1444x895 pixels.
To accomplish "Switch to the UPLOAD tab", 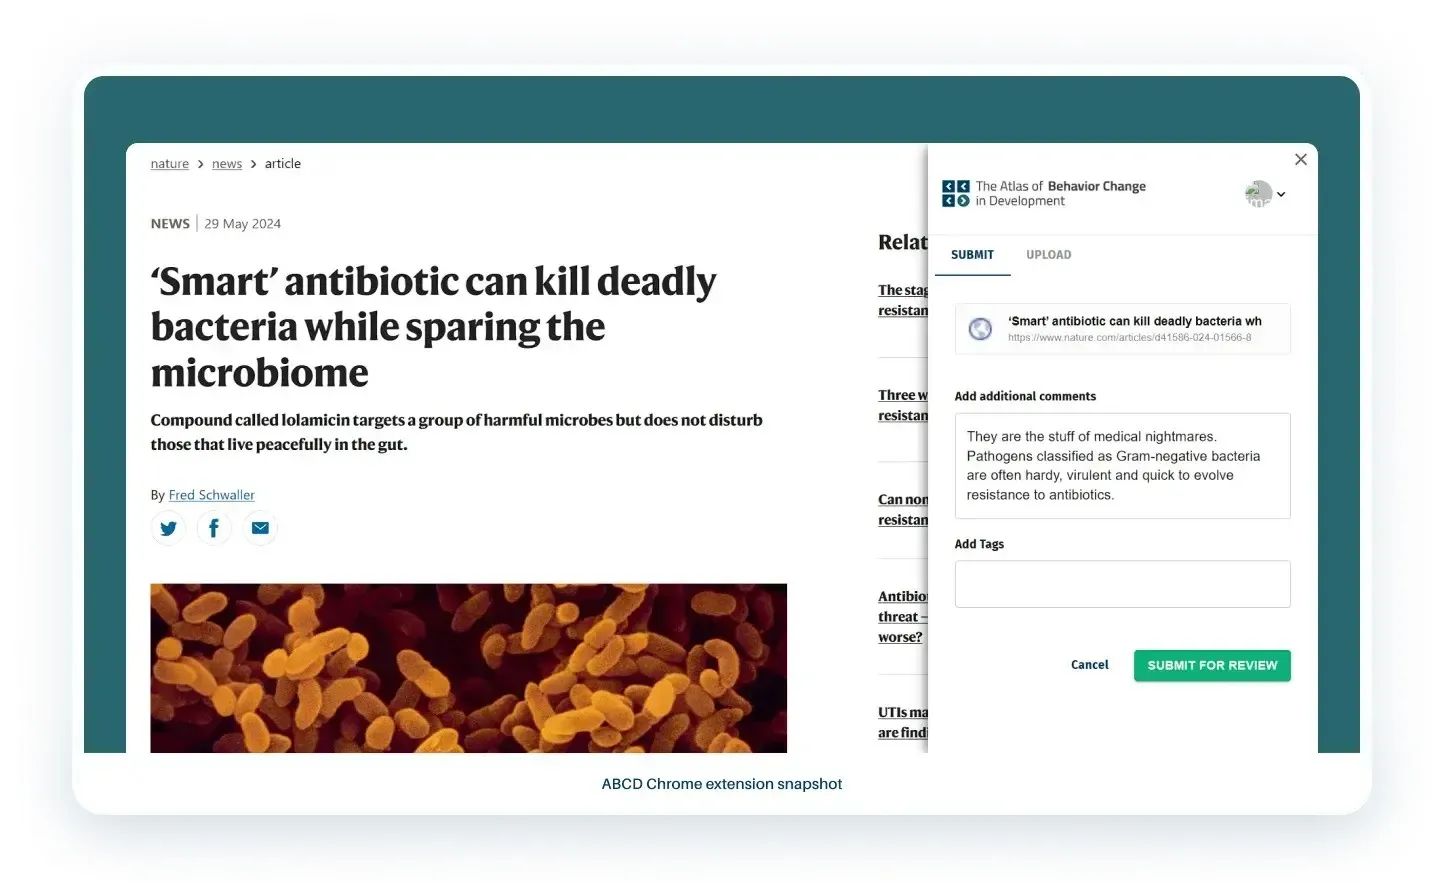I will (1048, 254).
